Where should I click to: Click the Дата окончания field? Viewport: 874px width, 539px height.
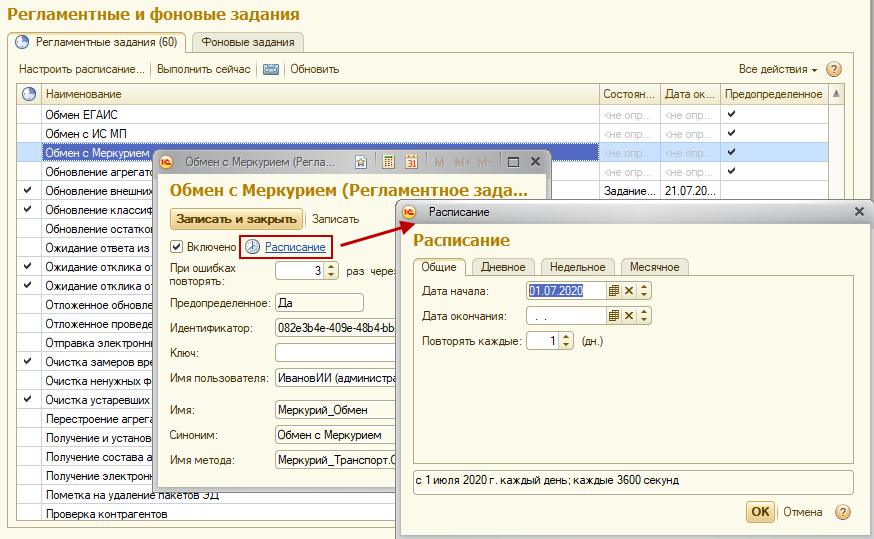tap(566, 315)
